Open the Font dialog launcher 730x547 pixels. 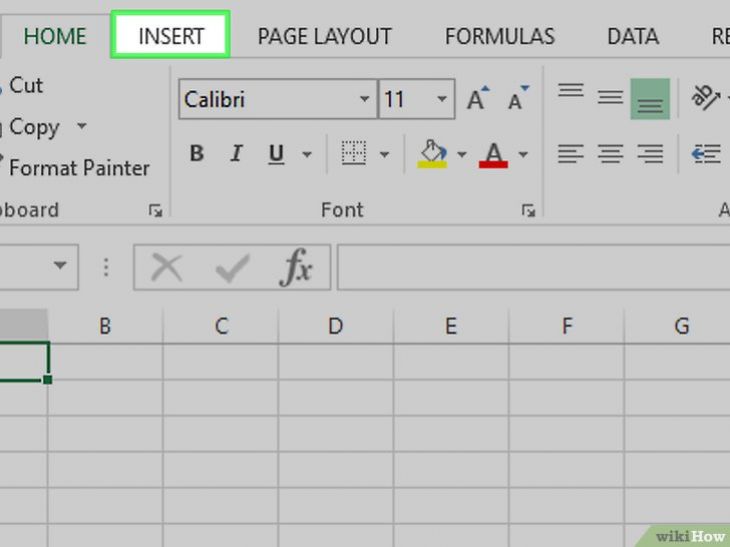coord(528,211)
